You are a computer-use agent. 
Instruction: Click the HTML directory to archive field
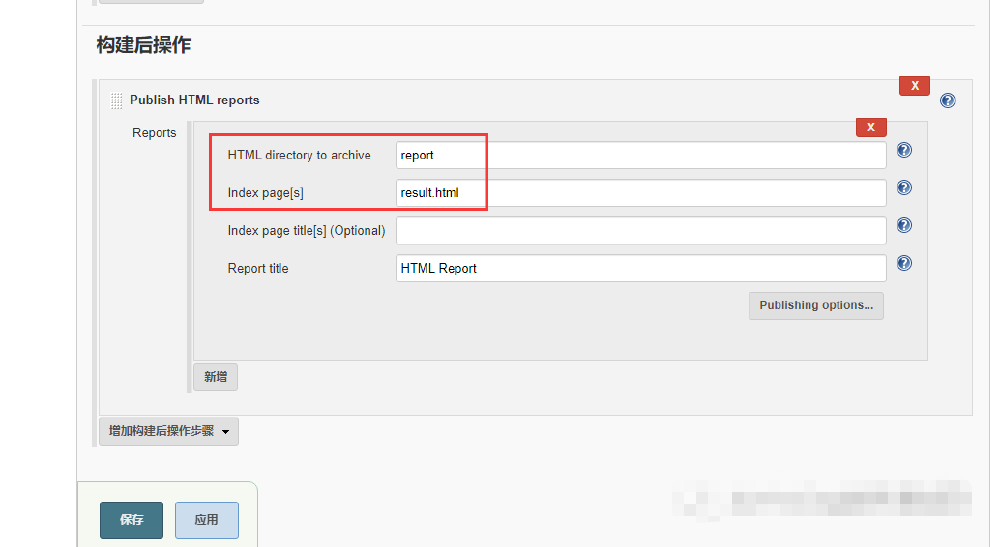[x=641, y=155]
